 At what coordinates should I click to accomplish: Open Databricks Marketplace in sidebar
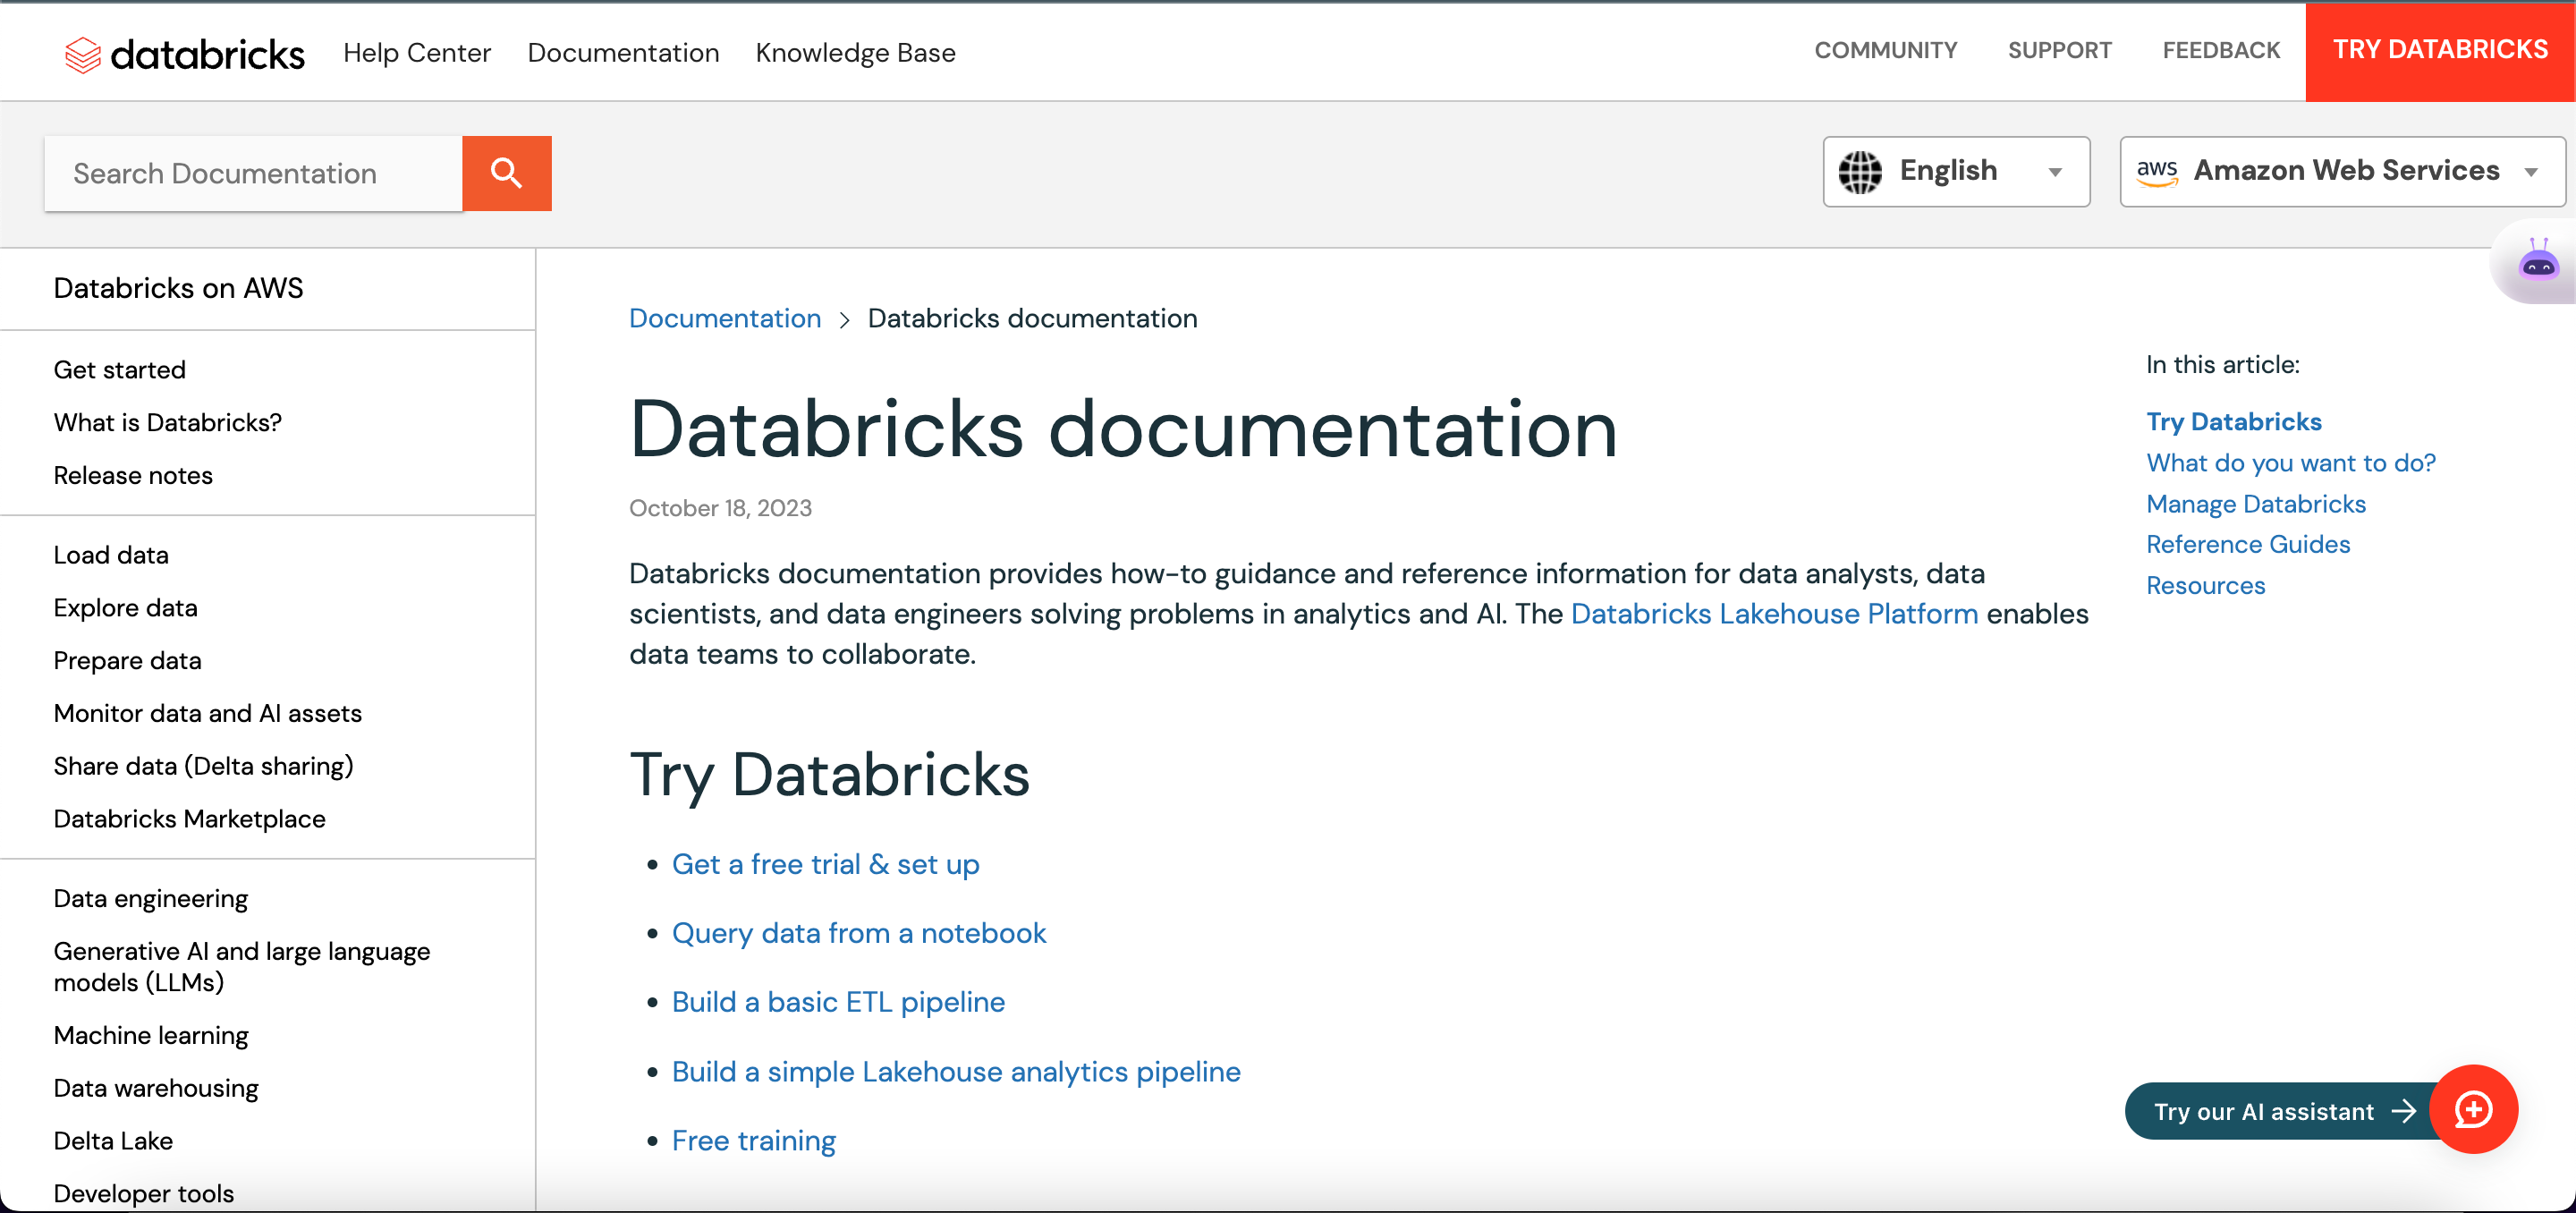(190, 819)
